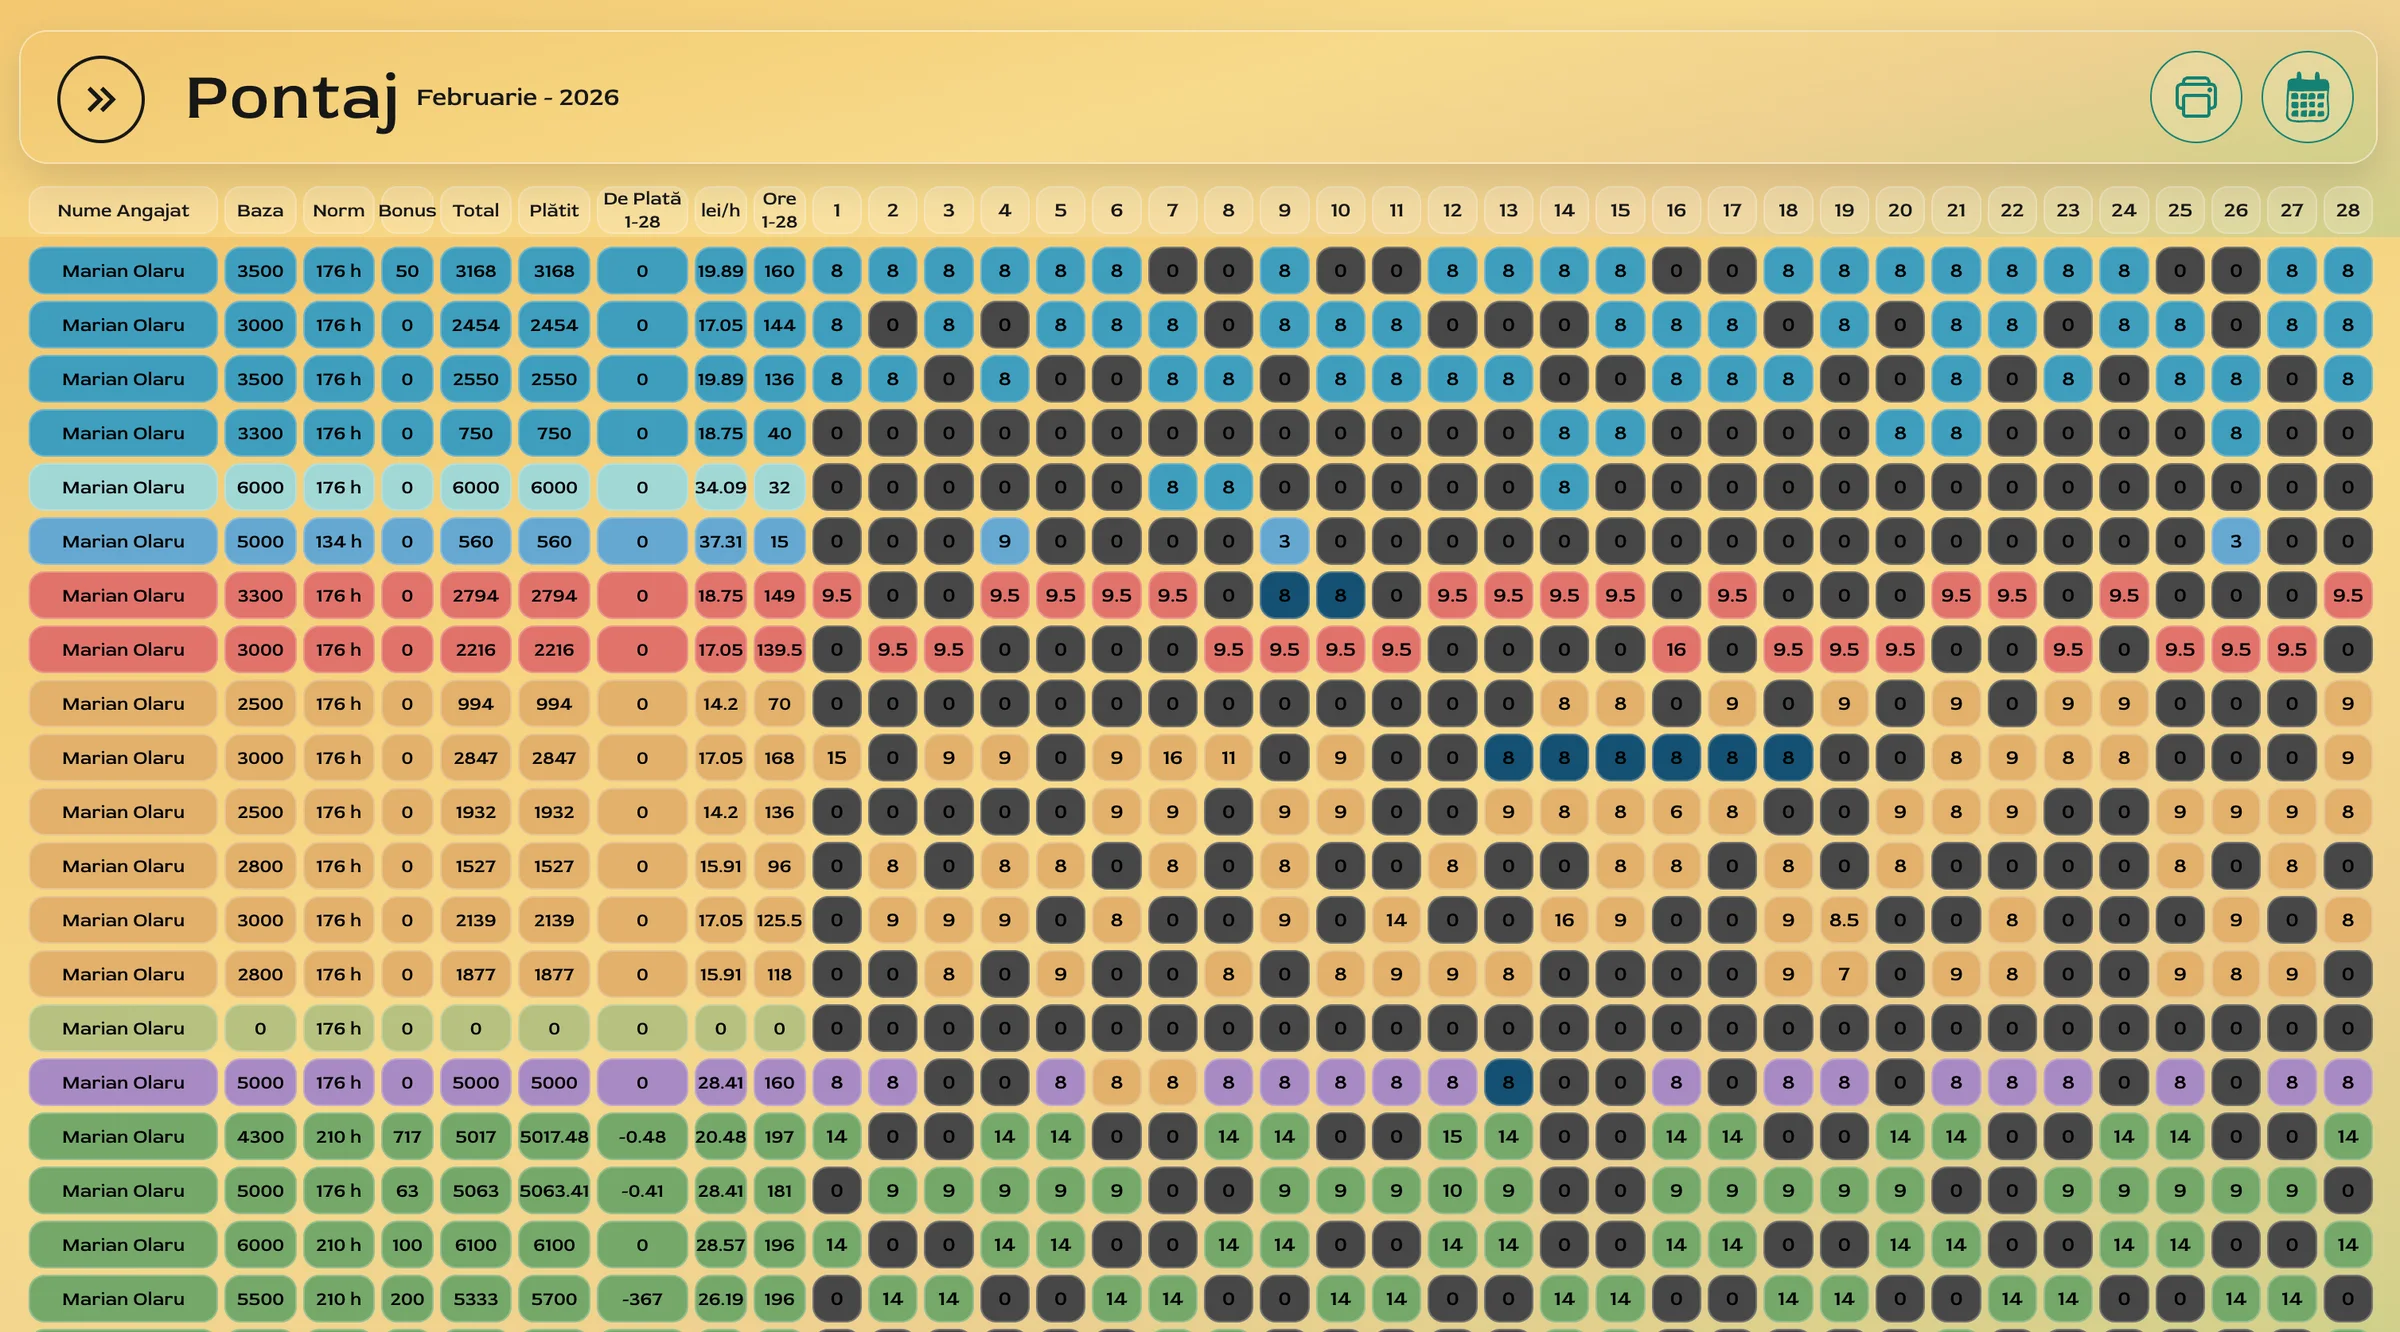Image resolution: width=2400 pixels, height=1332 pixels.
Task: Click the double-chevron expand sidebar icon
Action: [101, 99]
